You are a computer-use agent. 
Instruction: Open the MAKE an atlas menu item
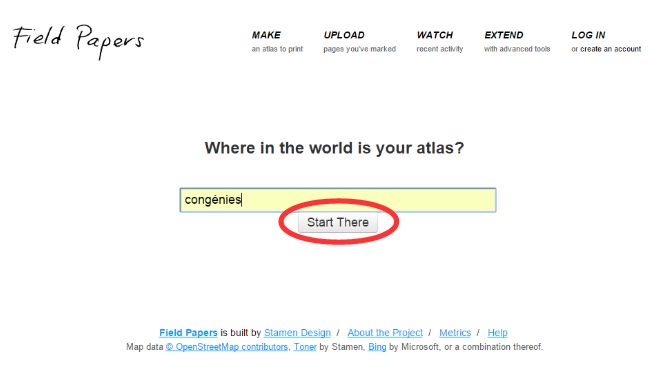277,41
